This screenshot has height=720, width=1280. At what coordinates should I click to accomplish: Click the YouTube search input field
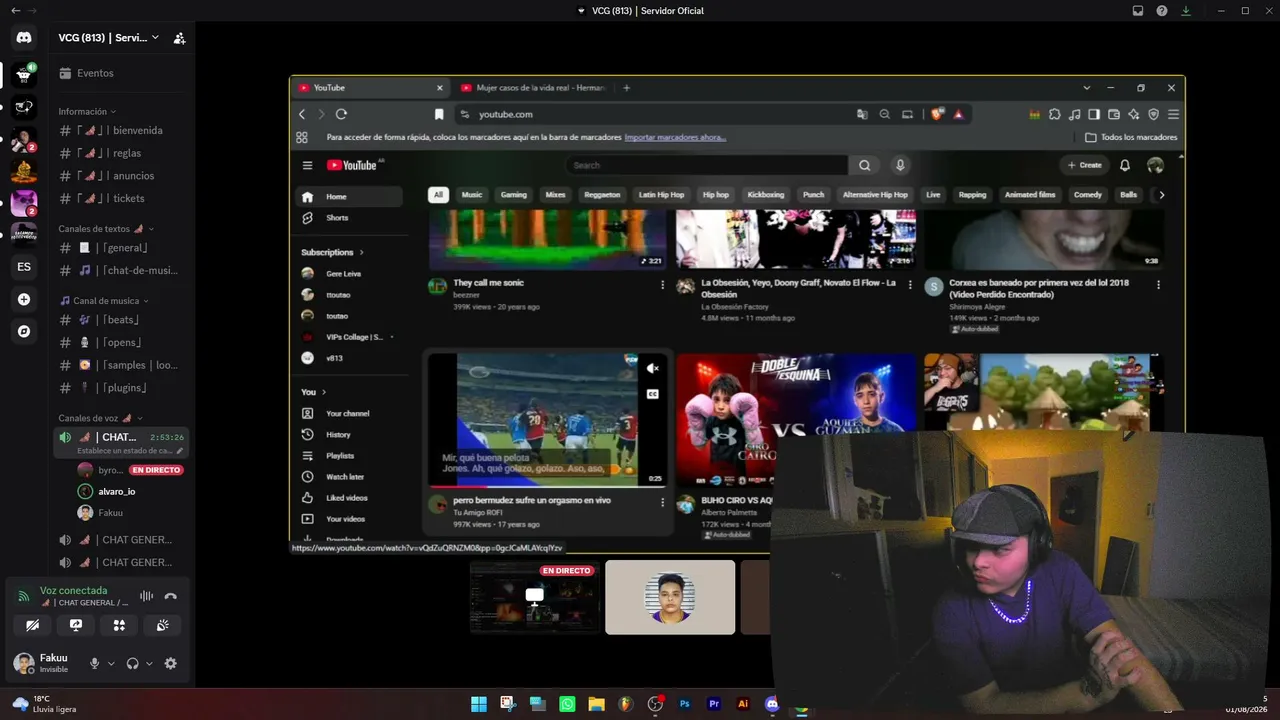(707, 165)
